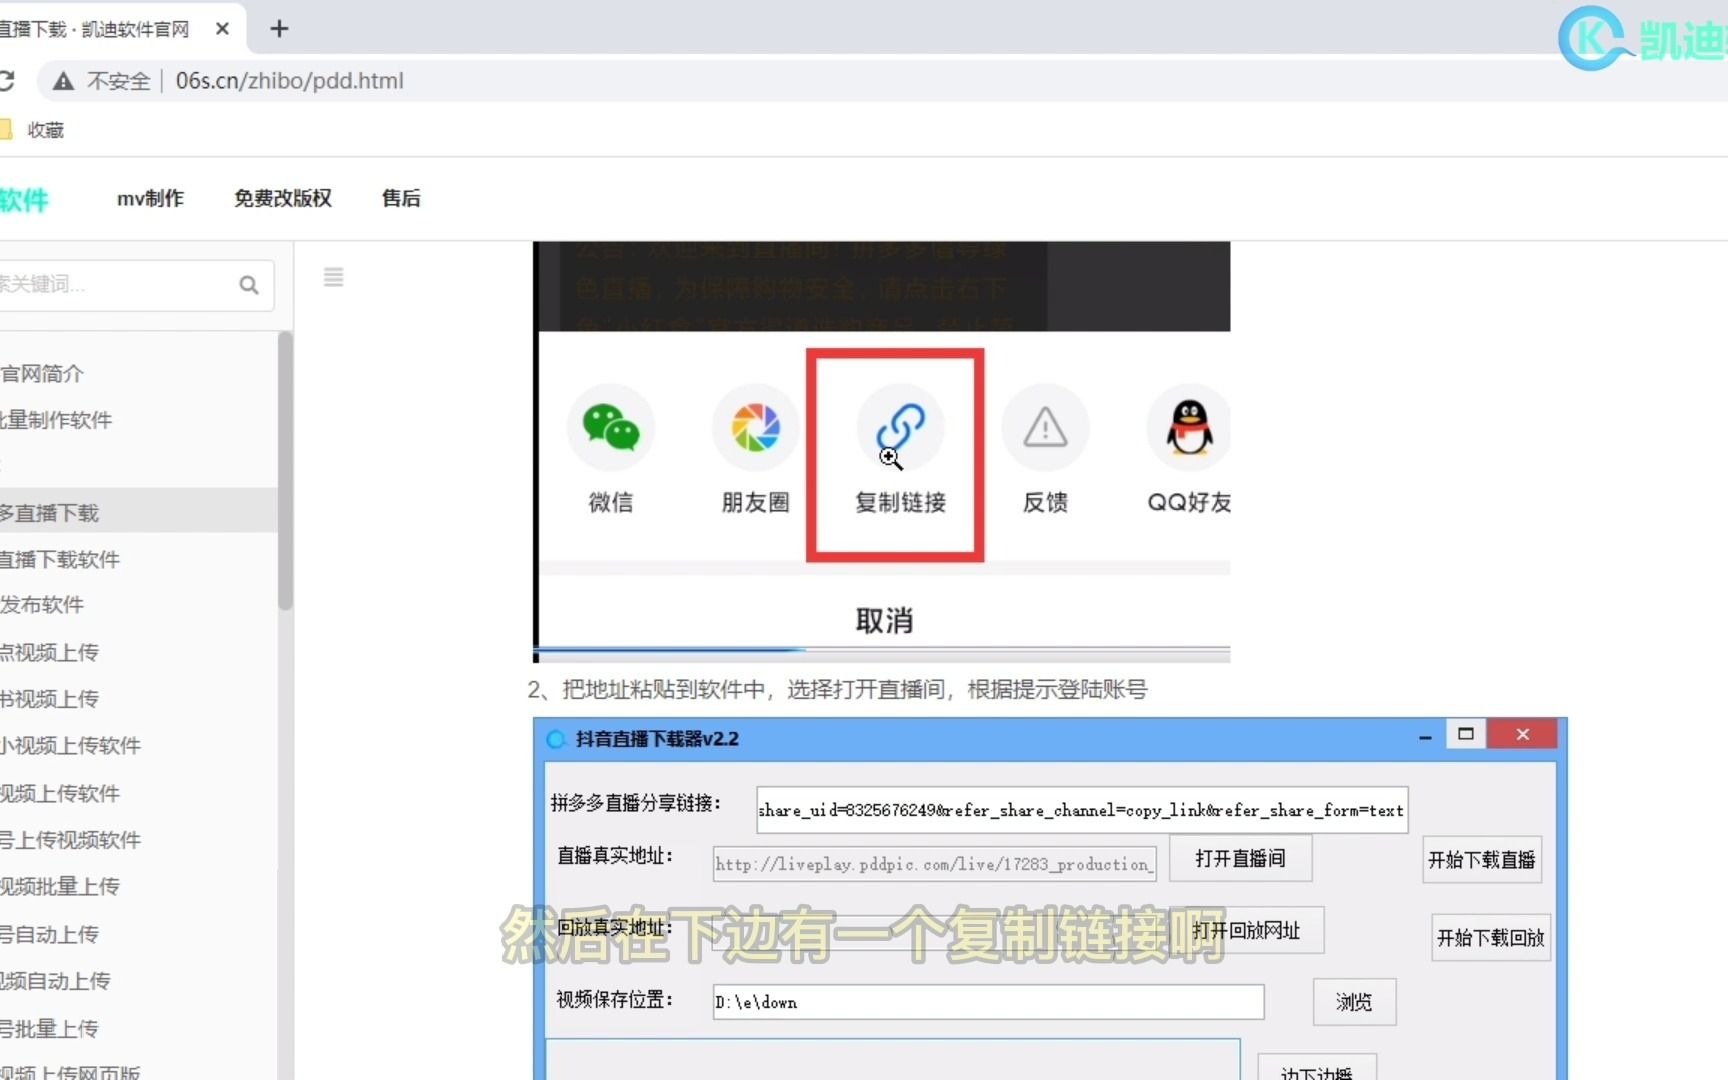The width and height of the screenshot is (1728, 1080).
Task: Toggle the sidebar hamburger menu icon
Action: [334, 277]
